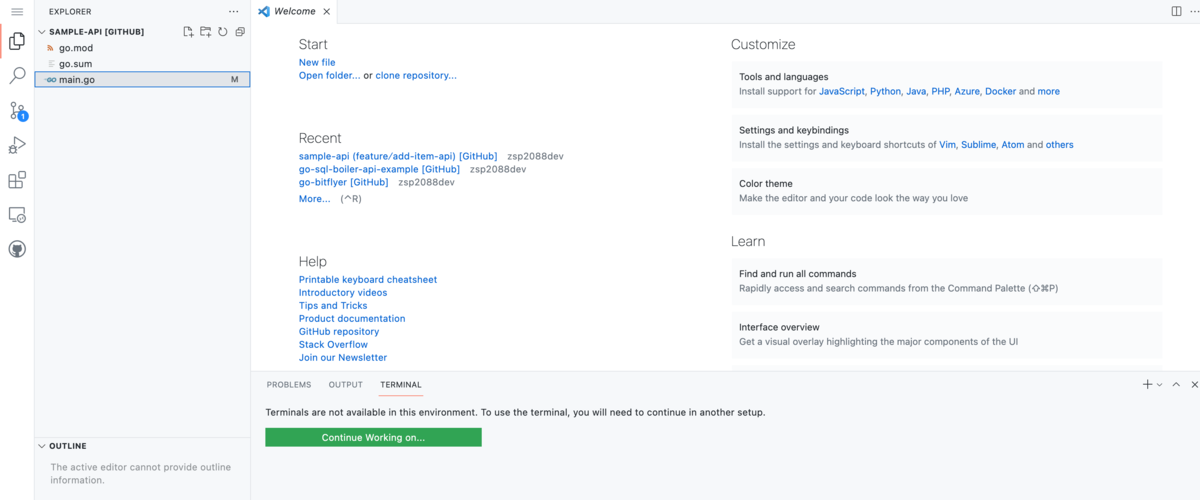Open Find and run all commands card

point(947,281)
